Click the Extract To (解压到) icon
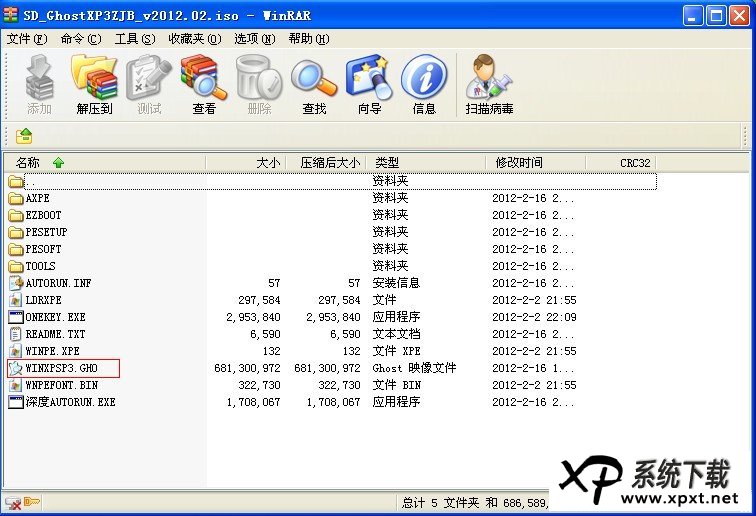Image resolution: width=756 pixels, height=516 pixels. [x=94, y=85]
